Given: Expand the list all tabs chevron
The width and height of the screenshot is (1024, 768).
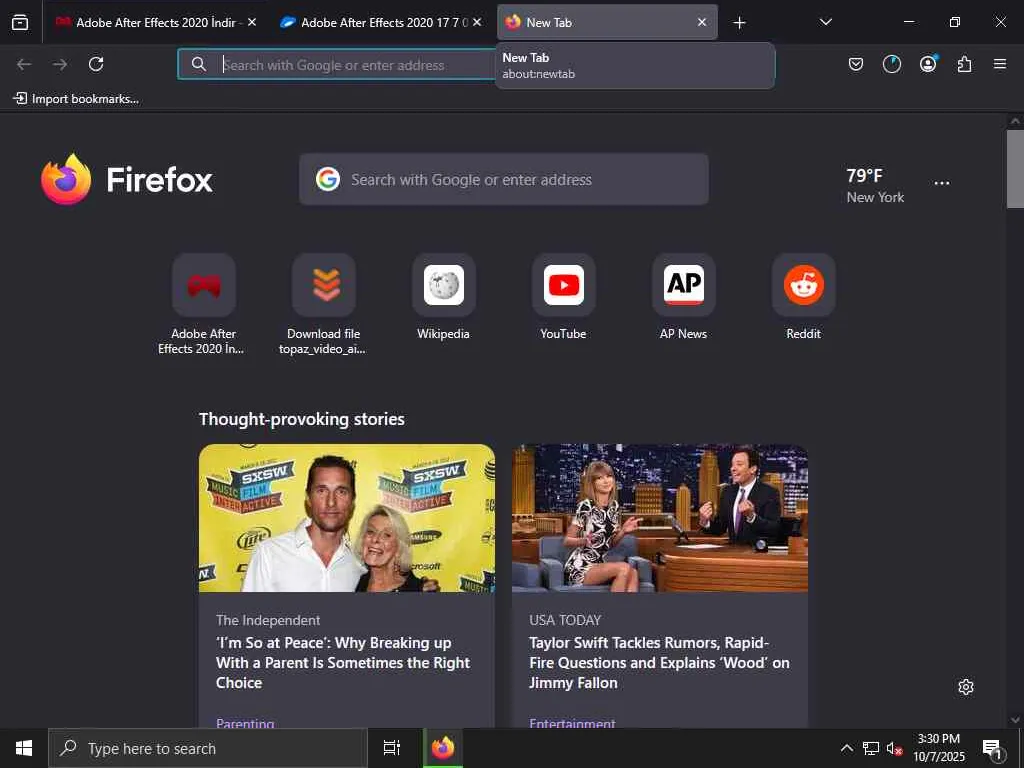Looking at the screenshot, I should 825,22.
